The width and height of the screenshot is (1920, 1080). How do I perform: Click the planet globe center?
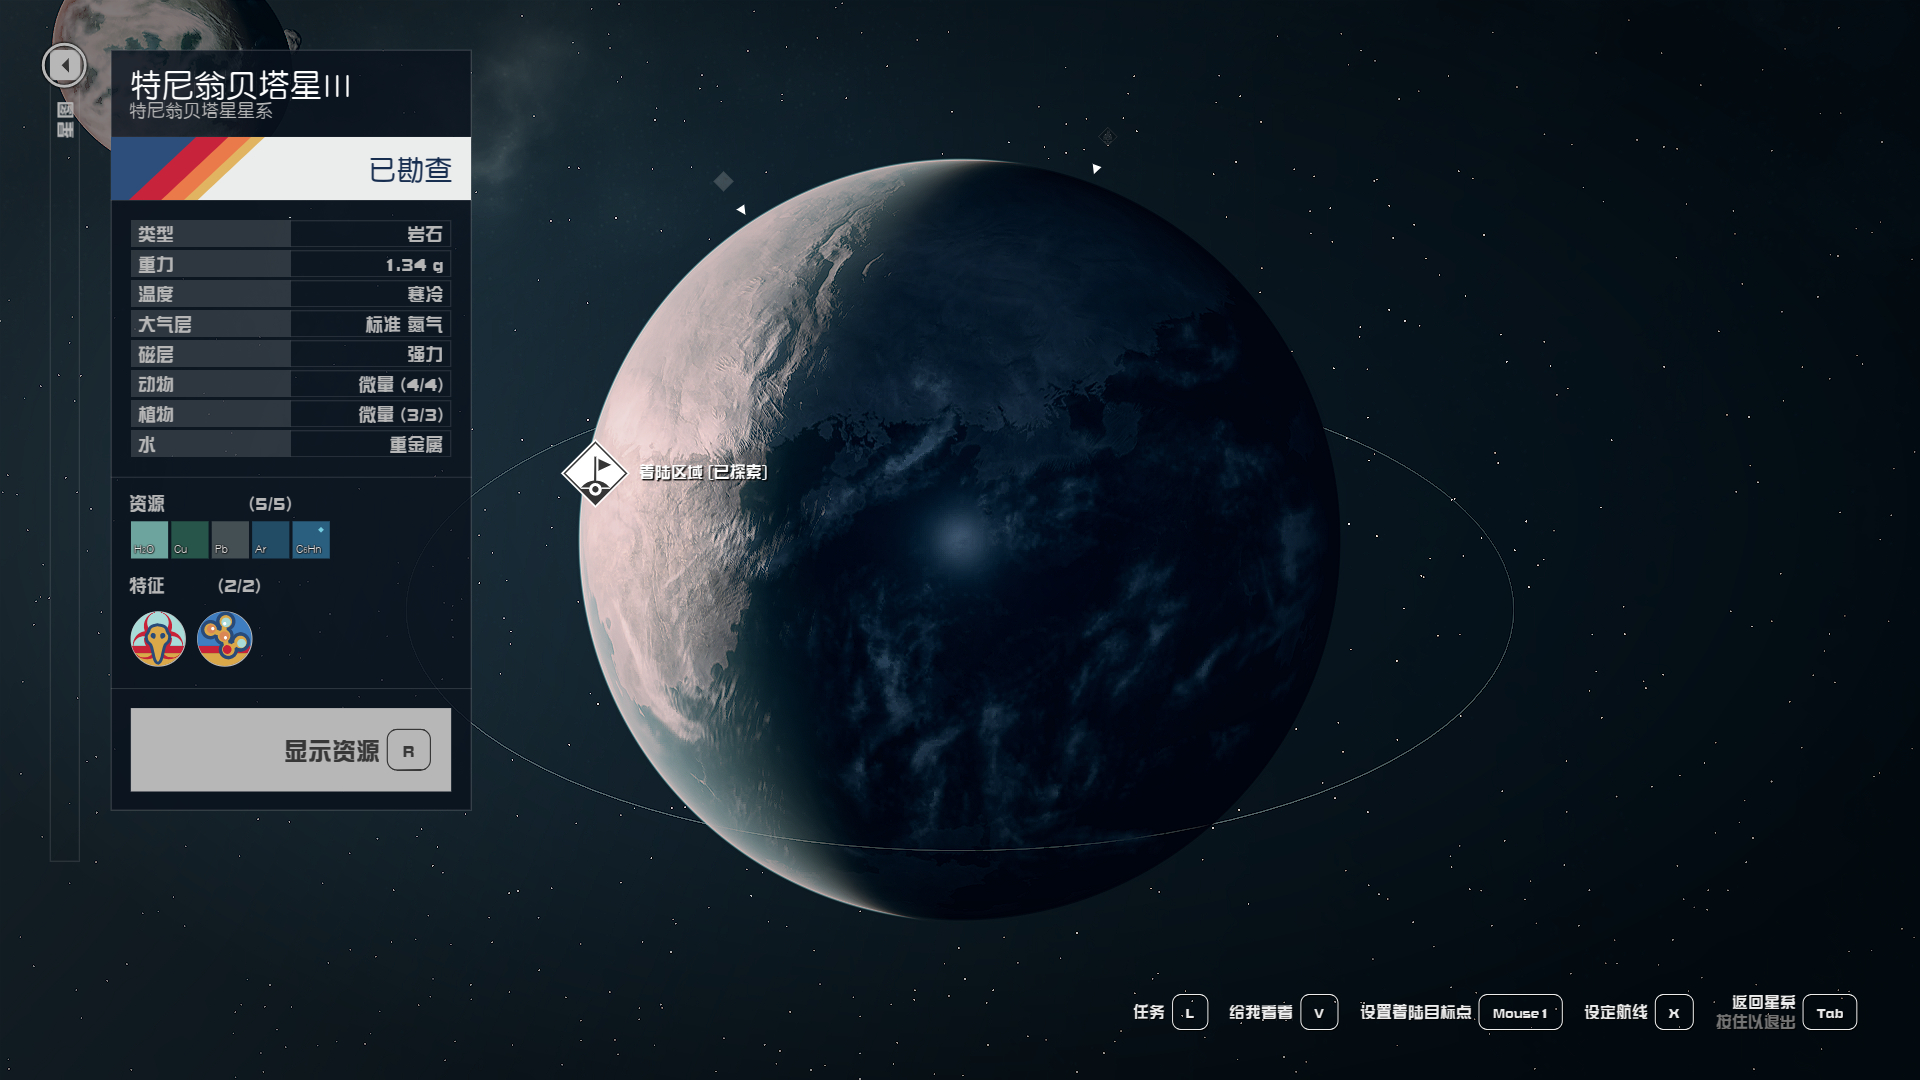(960, 540)
